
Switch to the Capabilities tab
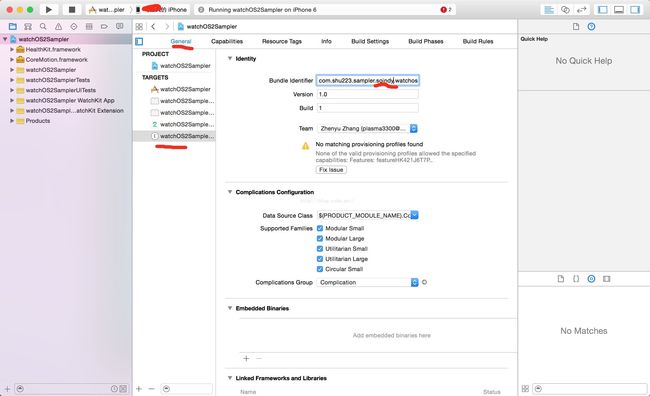227,41
